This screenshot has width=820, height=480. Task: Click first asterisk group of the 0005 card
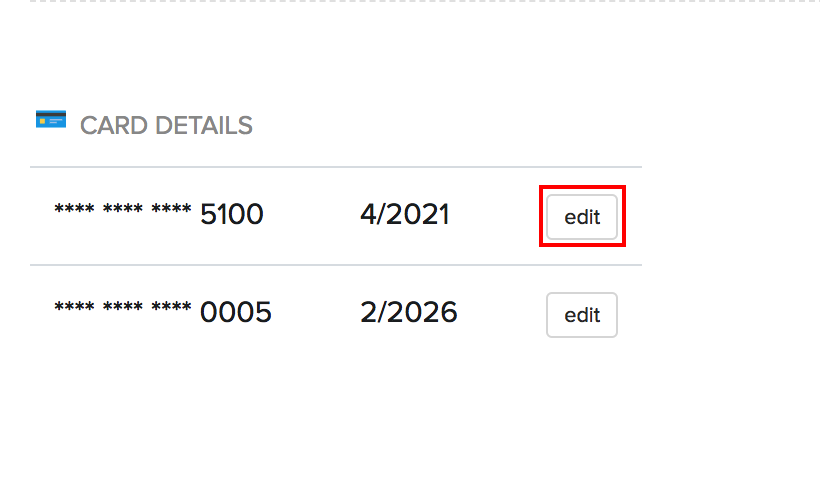[74, 310]
